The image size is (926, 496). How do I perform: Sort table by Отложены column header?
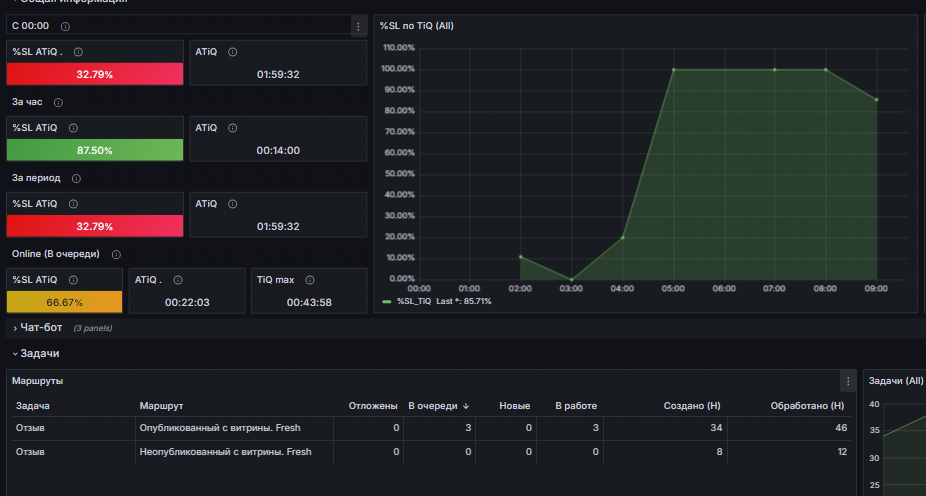[373, 406]
